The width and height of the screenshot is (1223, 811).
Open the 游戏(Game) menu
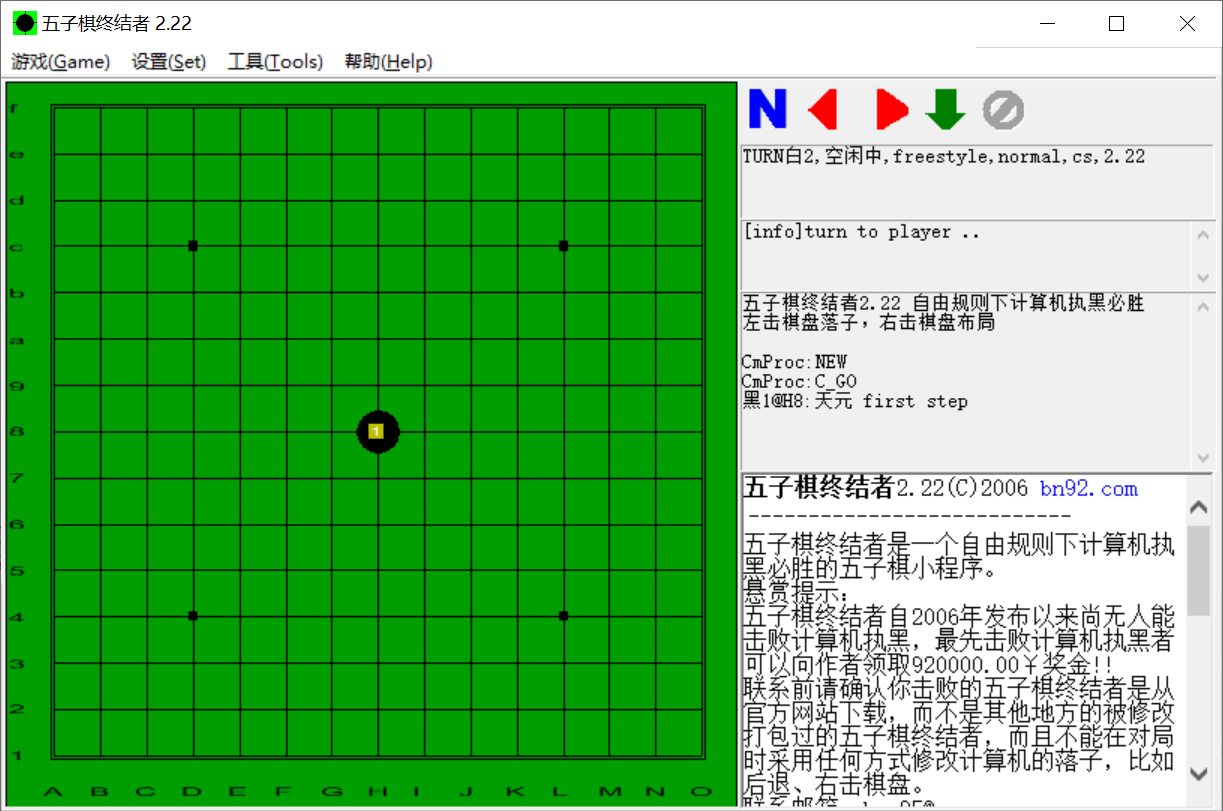click(x=61, y=61)
